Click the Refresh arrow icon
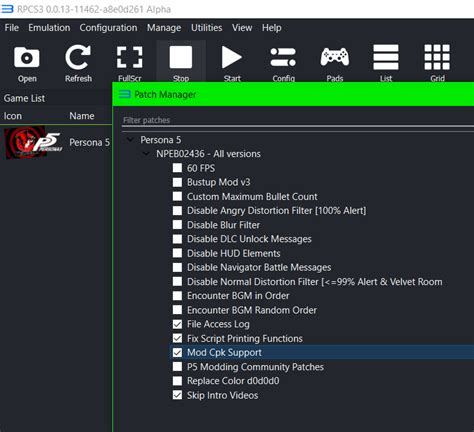Image resolution: width=474 pixels, height=432 pixels. [78, 57]
